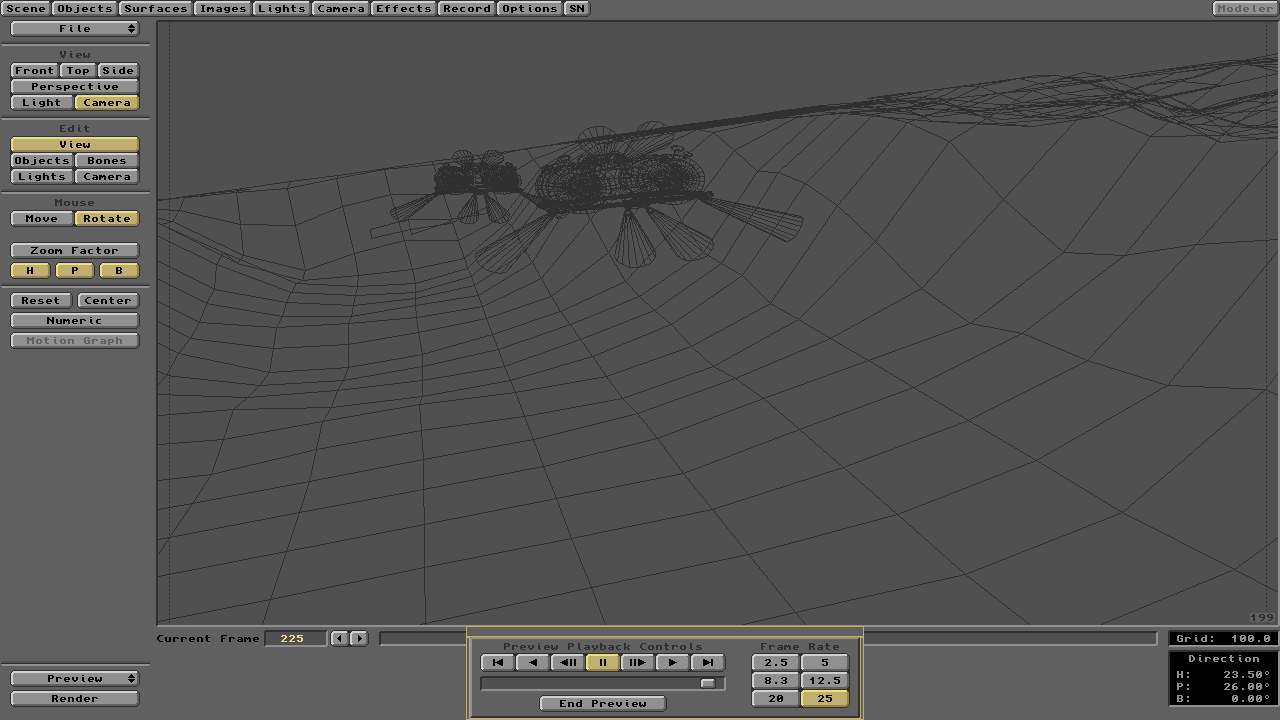Edit Objects in the Edit section

click(42, 160)
